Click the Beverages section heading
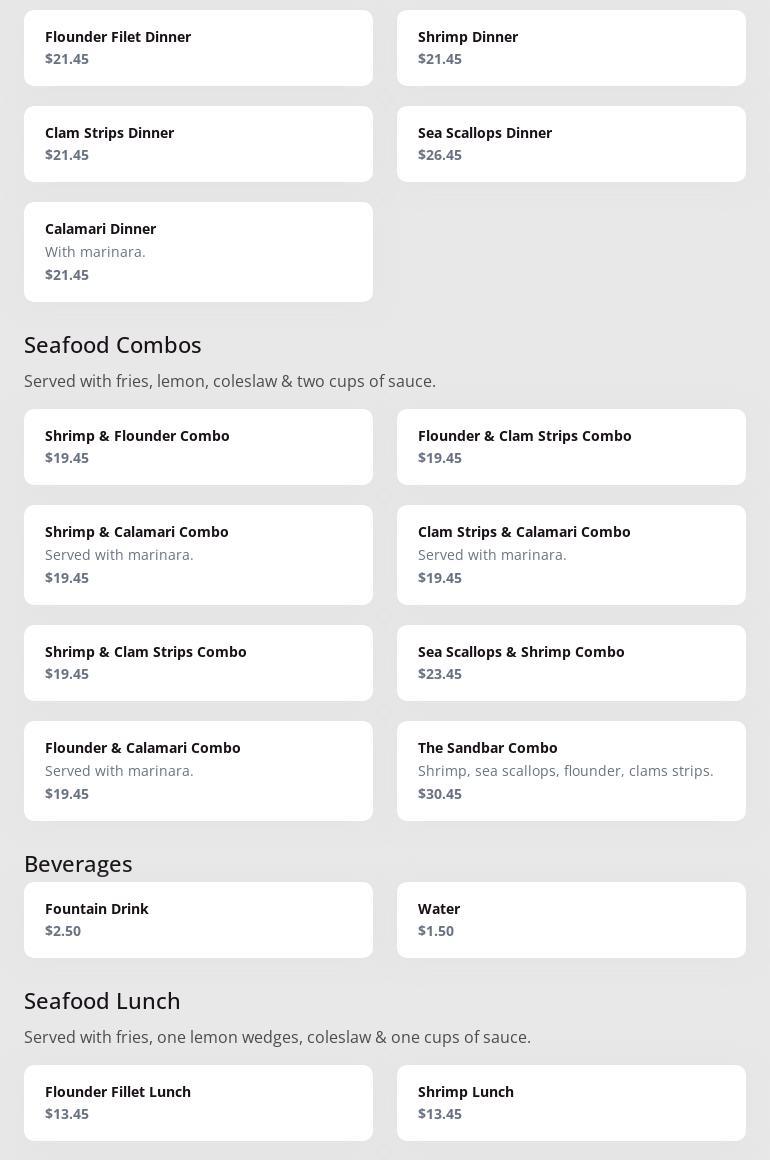This screenshot has width=770, height=1160. [78, 864]
